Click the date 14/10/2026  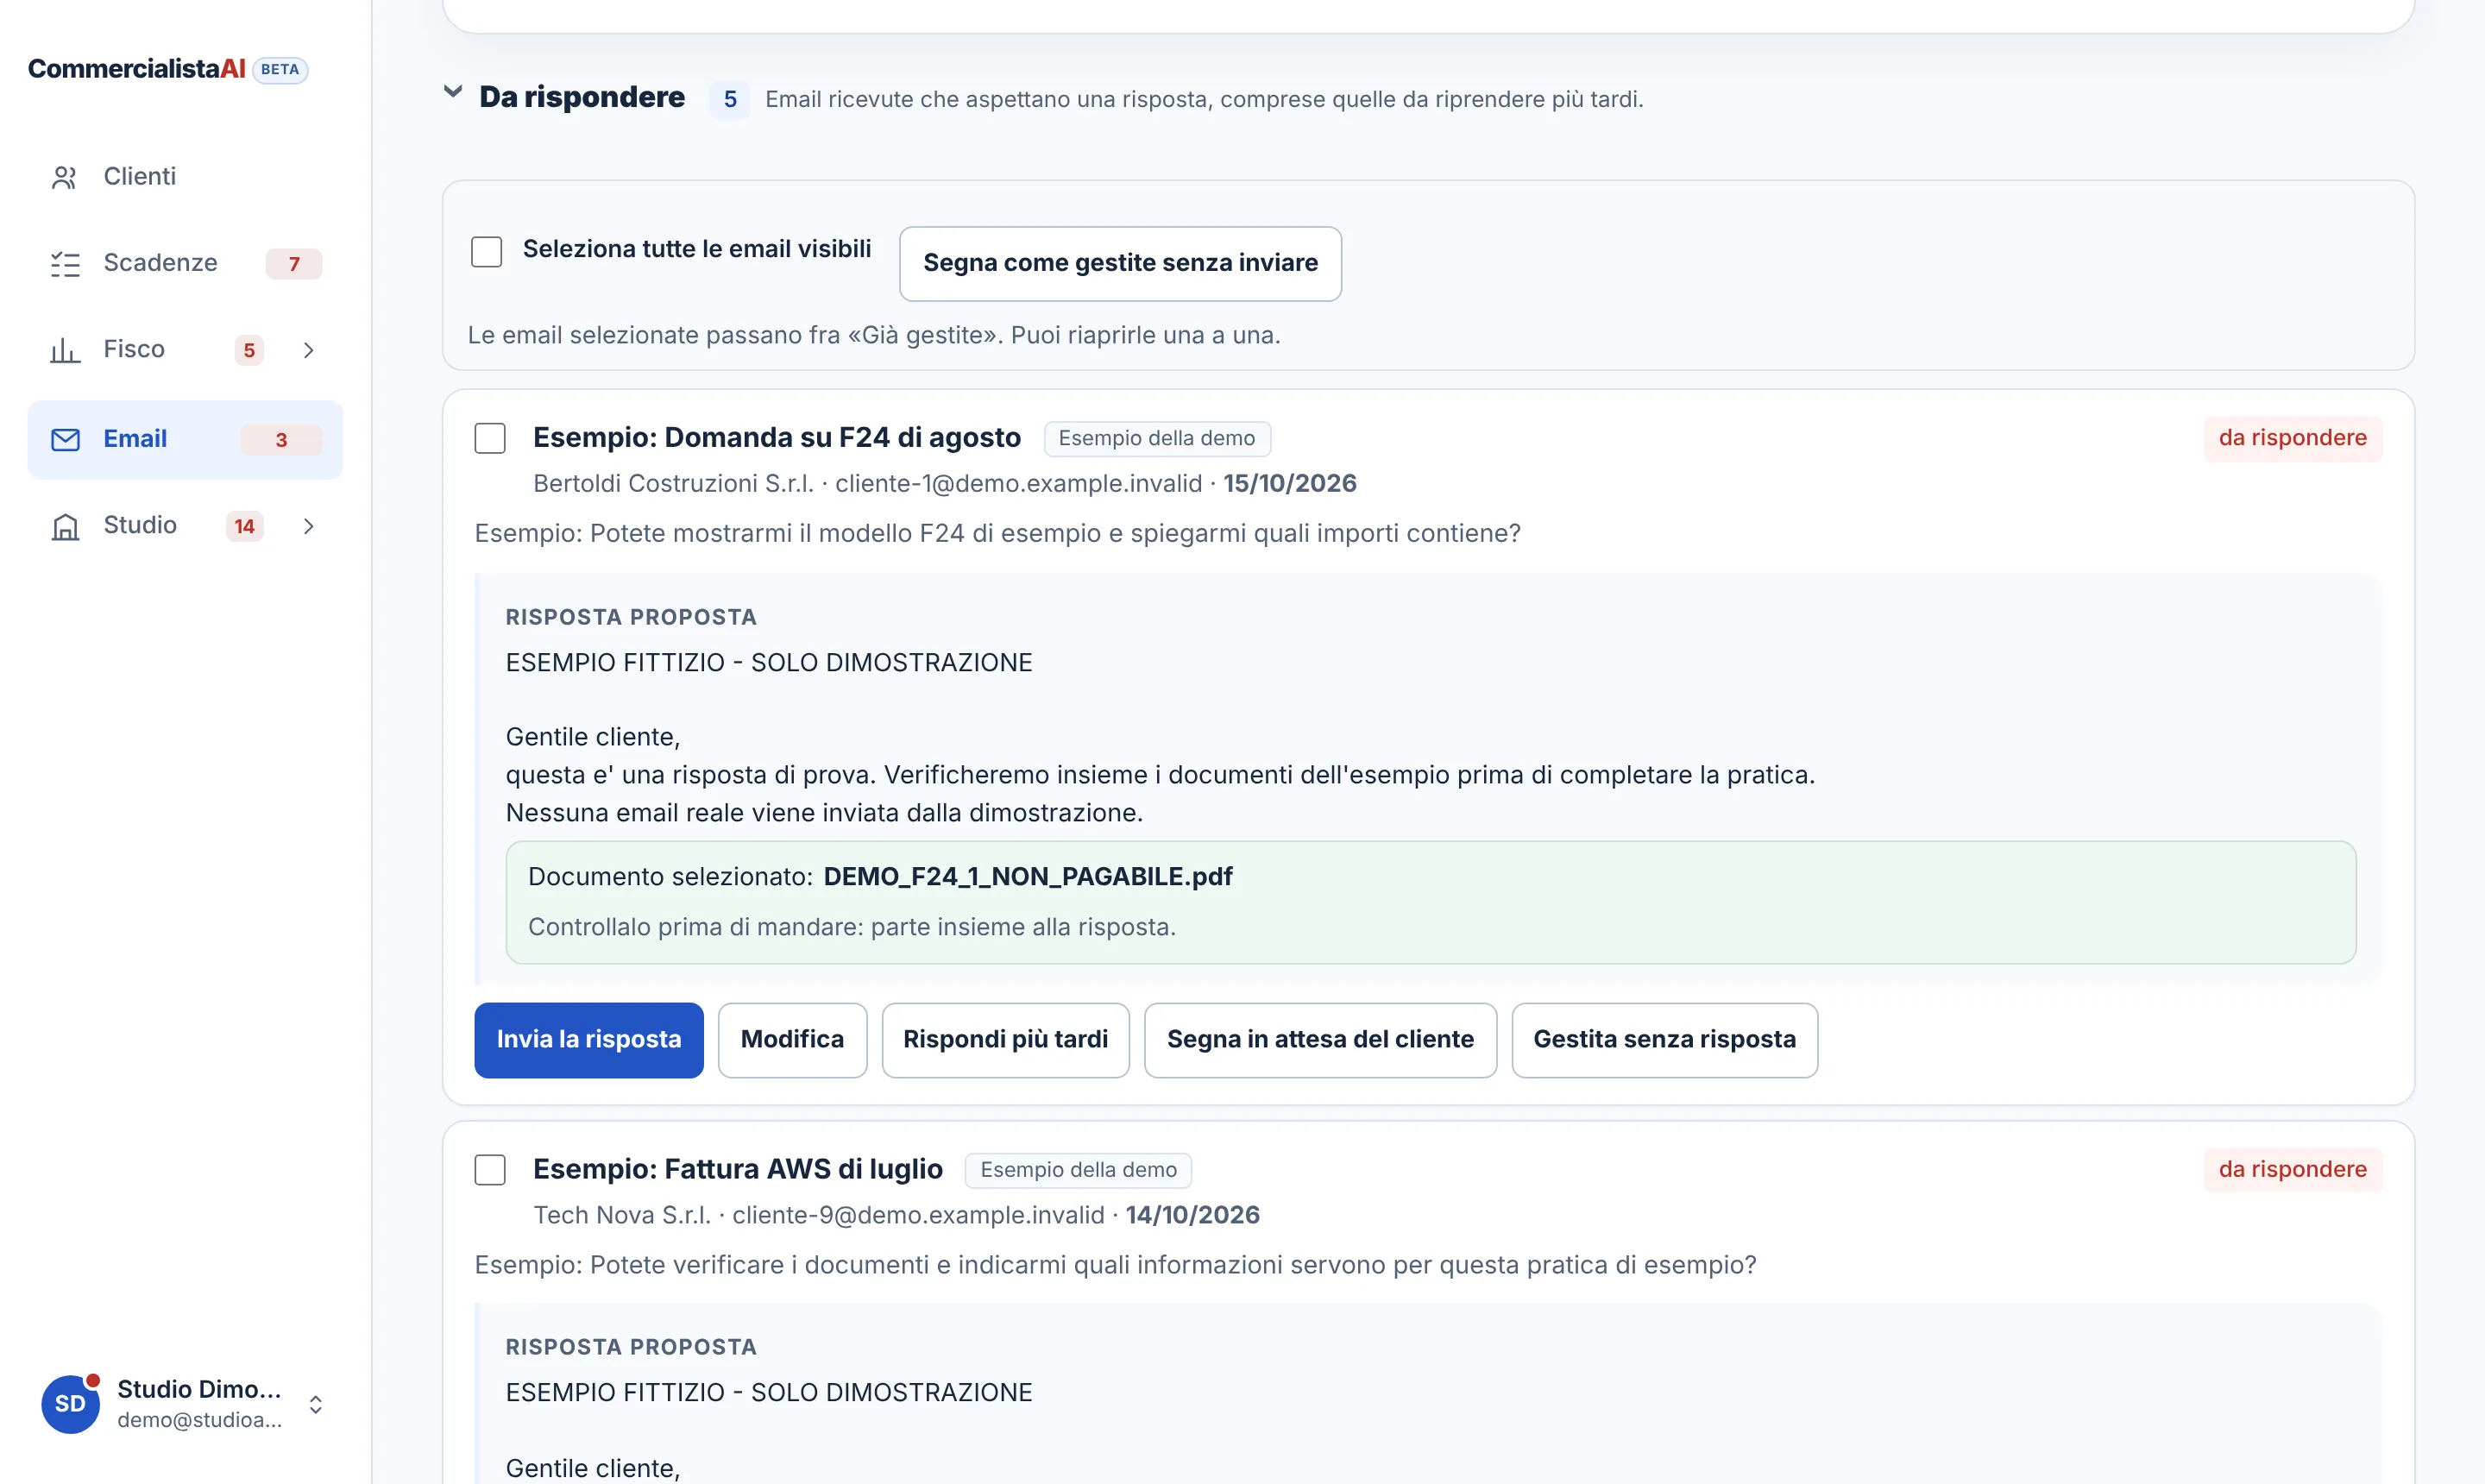tap(1193, 1214)
